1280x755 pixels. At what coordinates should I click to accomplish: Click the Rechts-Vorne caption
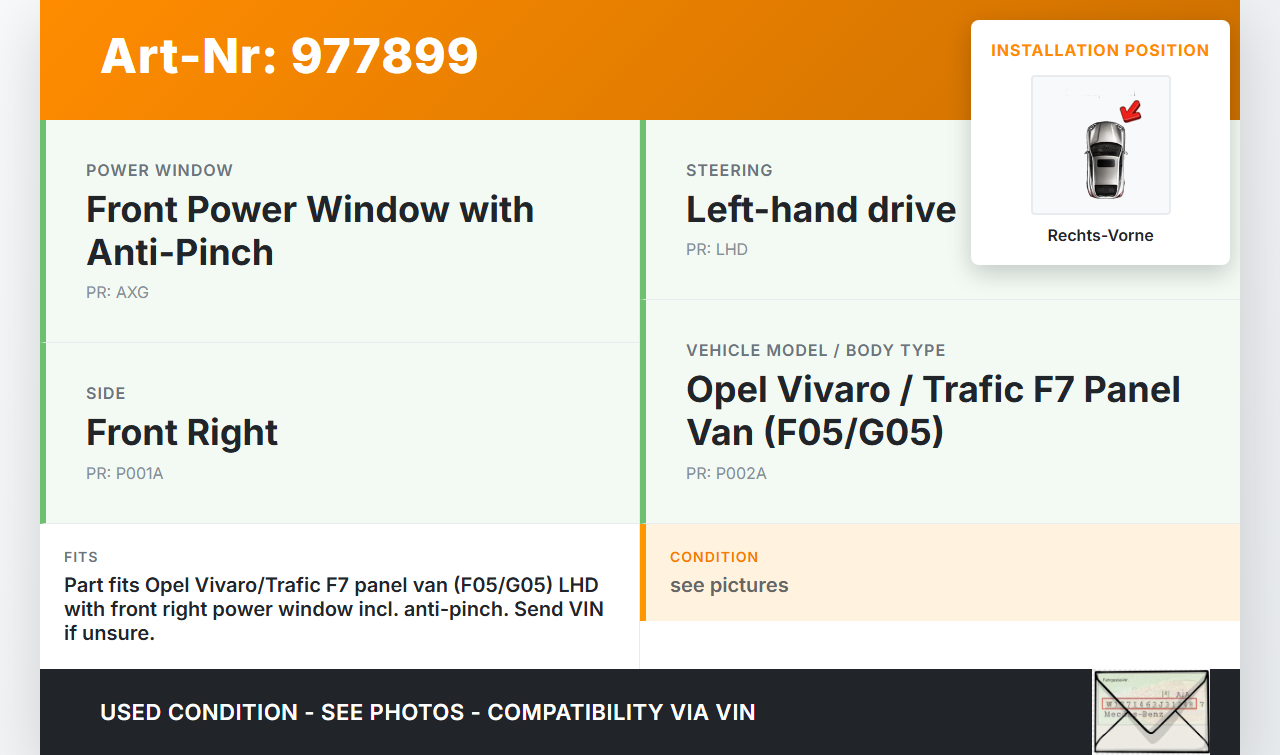click(1100, 236)
